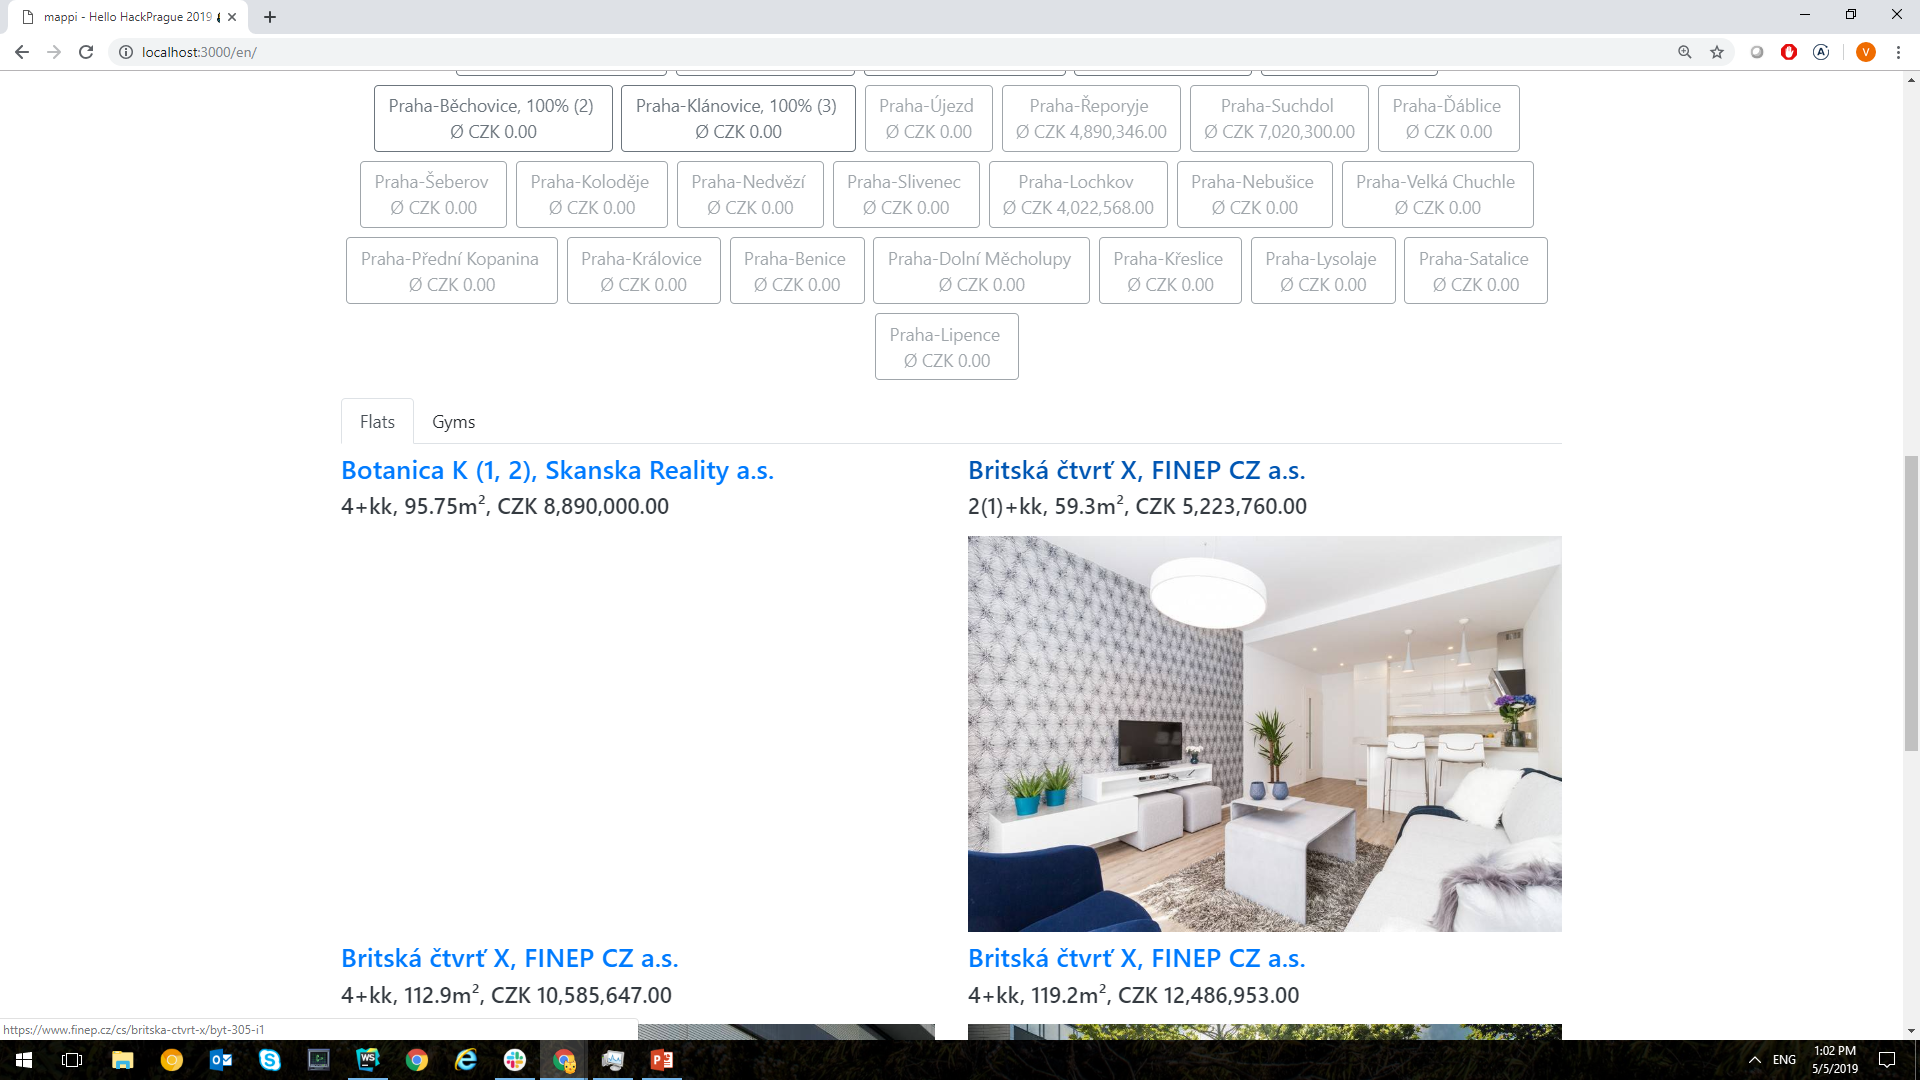The width and height of the screenshot is (1920, 1080).
Task: Select the Flats tab
Action: tap(377, 422)
